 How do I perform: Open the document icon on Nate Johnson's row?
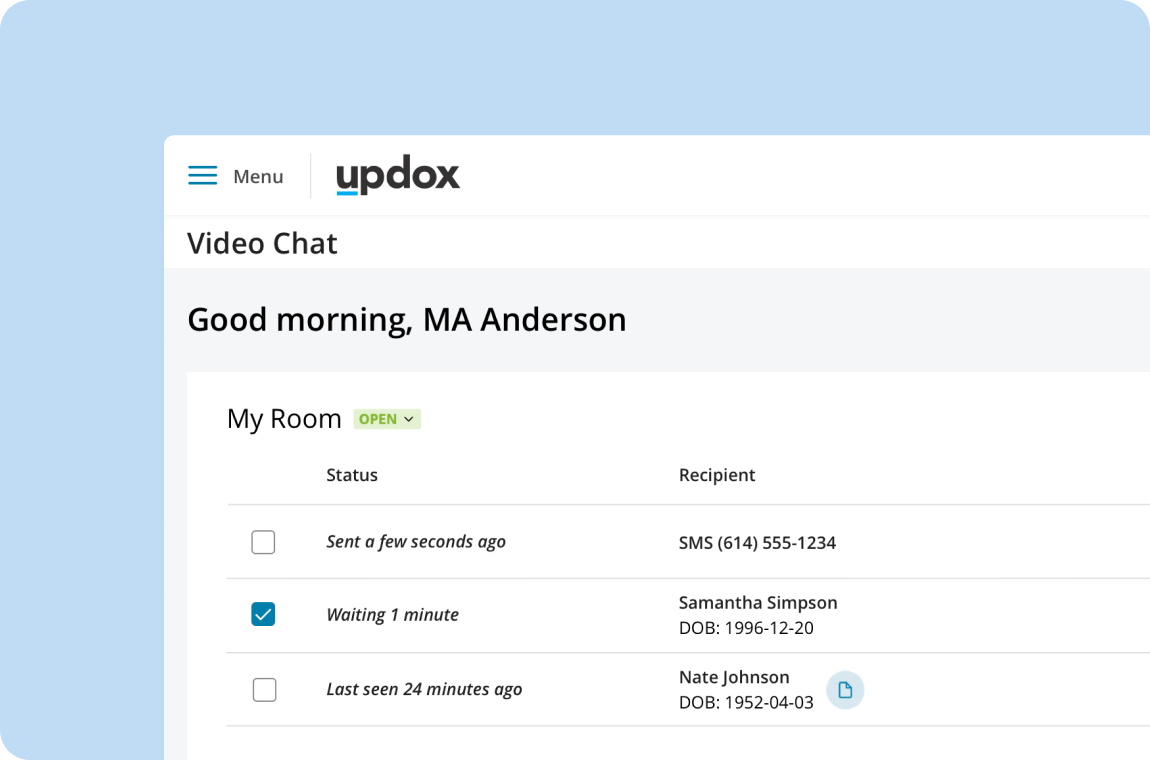[x=844, y=690]
